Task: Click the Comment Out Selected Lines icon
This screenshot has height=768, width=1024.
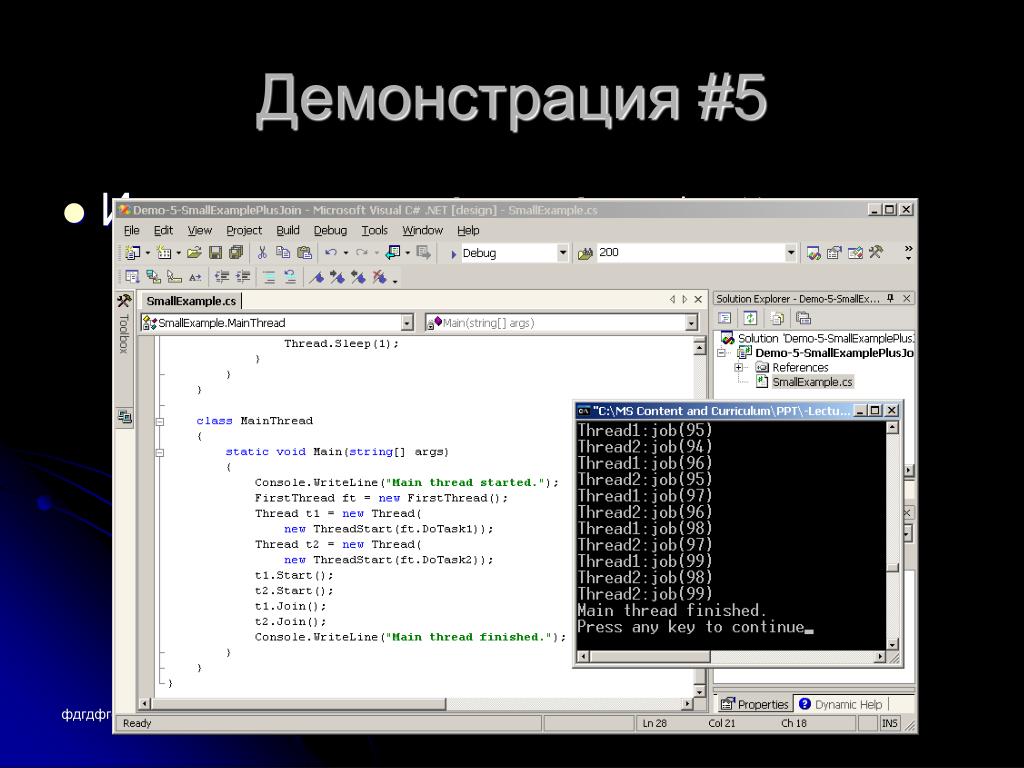Action: [269, 277]
